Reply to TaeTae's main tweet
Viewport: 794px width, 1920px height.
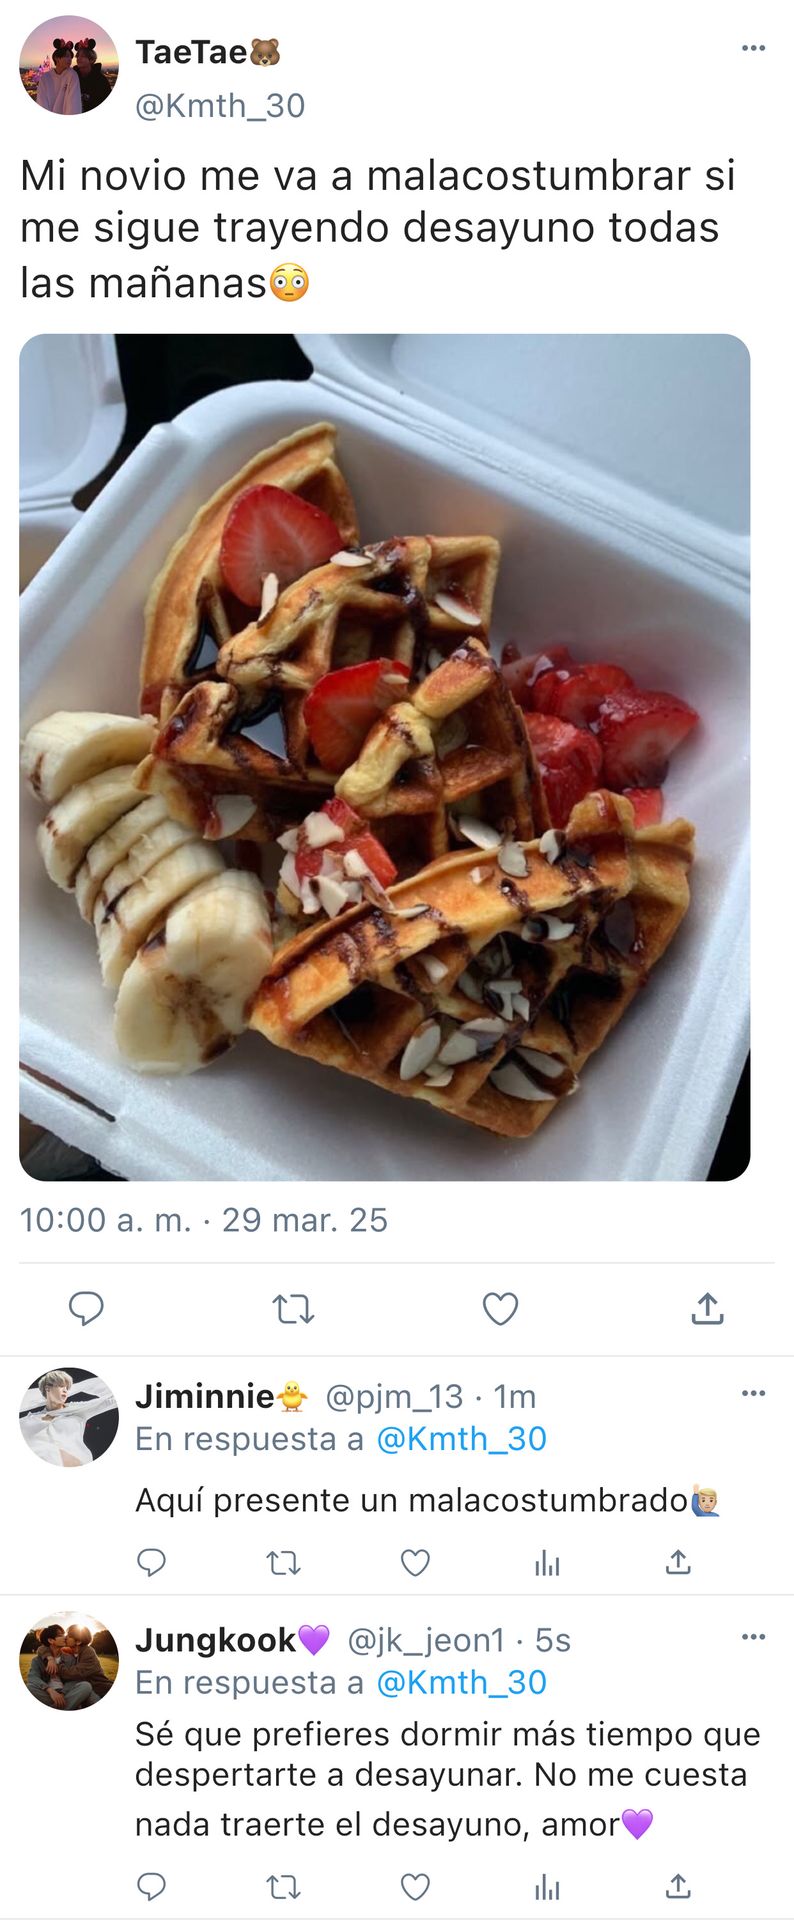[86, 1308]
